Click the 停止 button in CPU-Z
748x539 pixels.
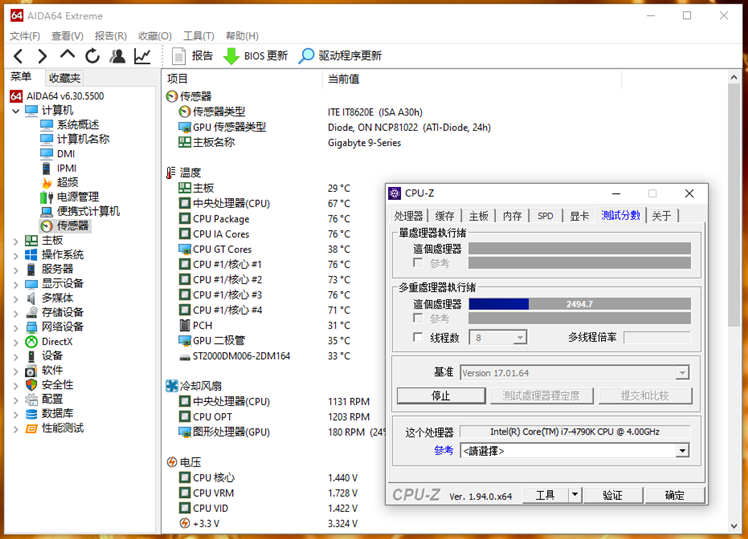441,396
